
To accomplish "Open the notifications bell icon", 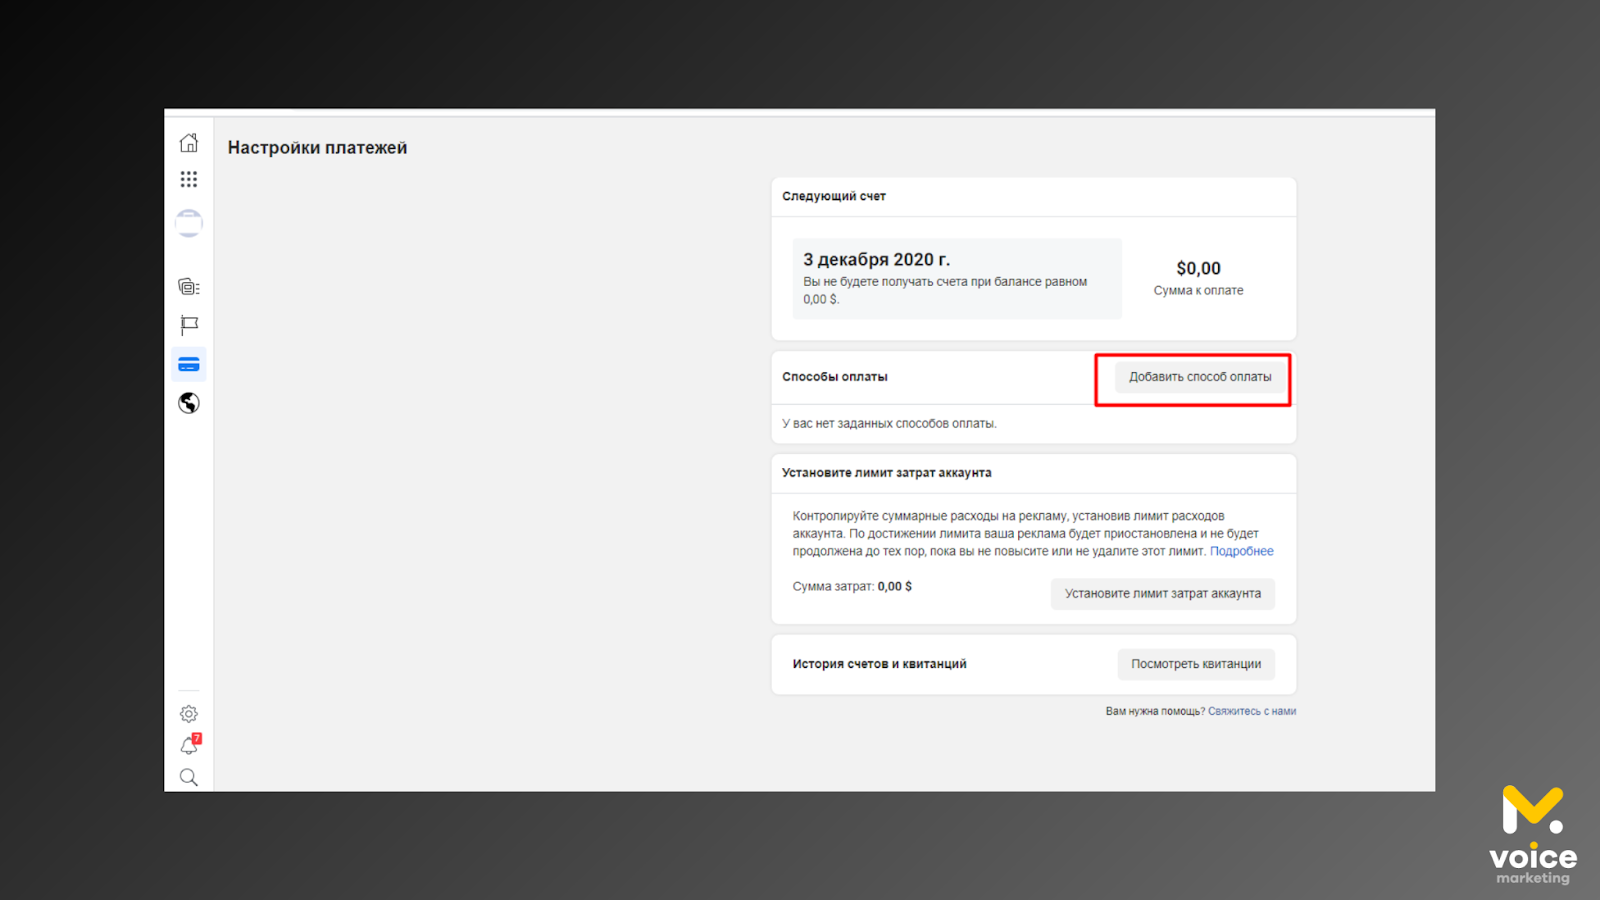I will 189,745.
